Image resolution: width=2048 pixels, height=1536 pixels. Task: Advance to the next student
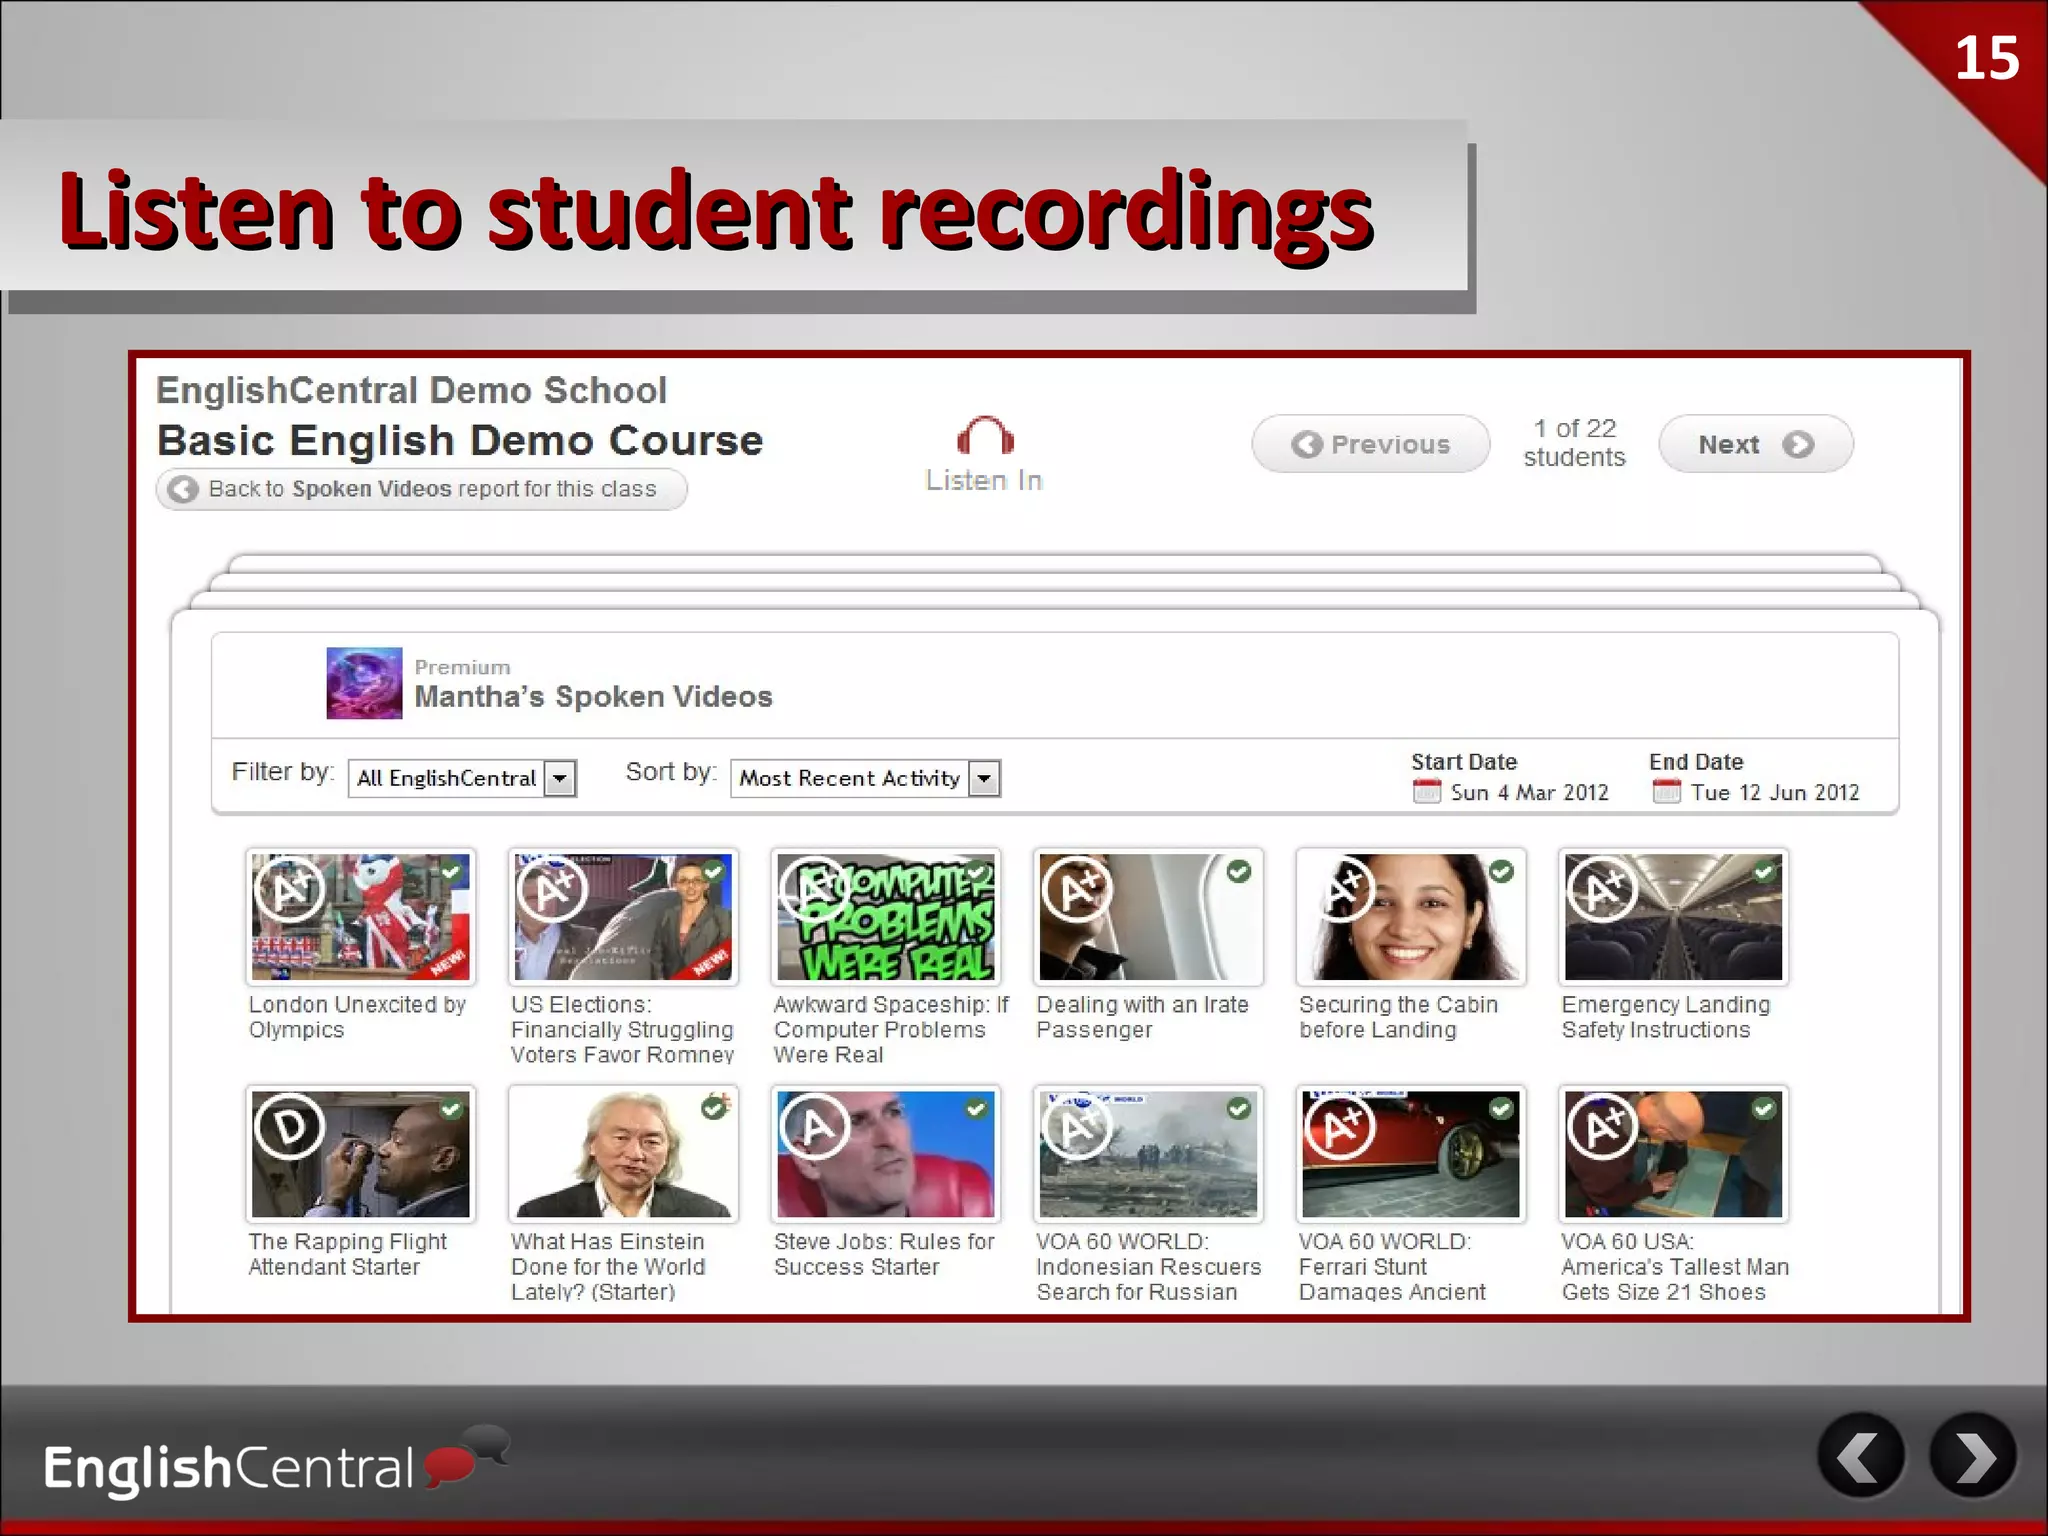[x=1756, y=444]
